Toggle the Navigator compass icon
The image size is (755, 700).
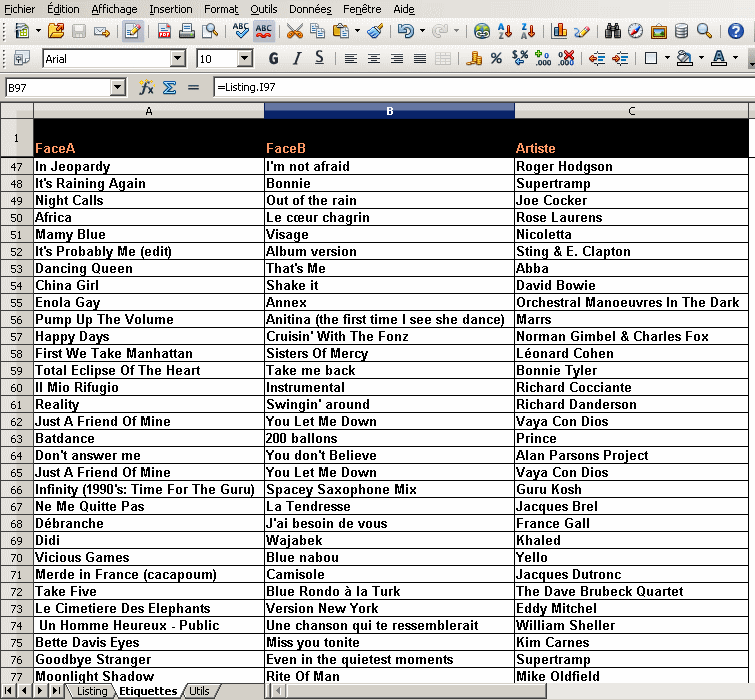(636, 31)
